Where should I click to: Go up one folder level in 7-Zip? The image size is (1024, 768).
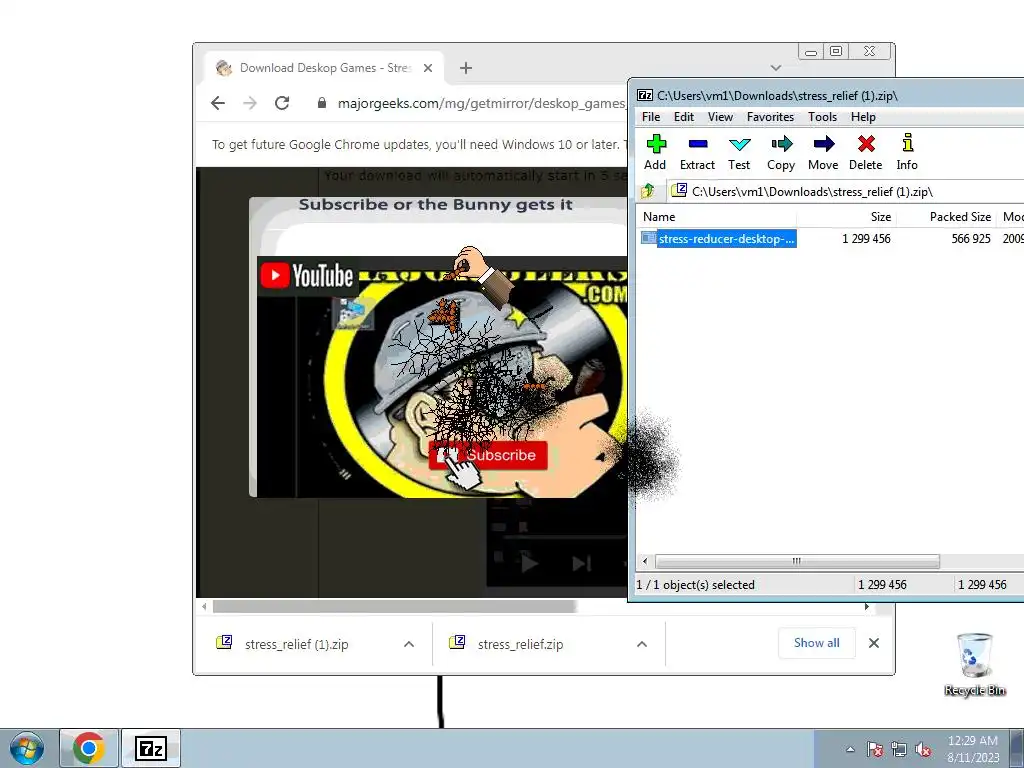pyautogui.click(x=648, y=191)
